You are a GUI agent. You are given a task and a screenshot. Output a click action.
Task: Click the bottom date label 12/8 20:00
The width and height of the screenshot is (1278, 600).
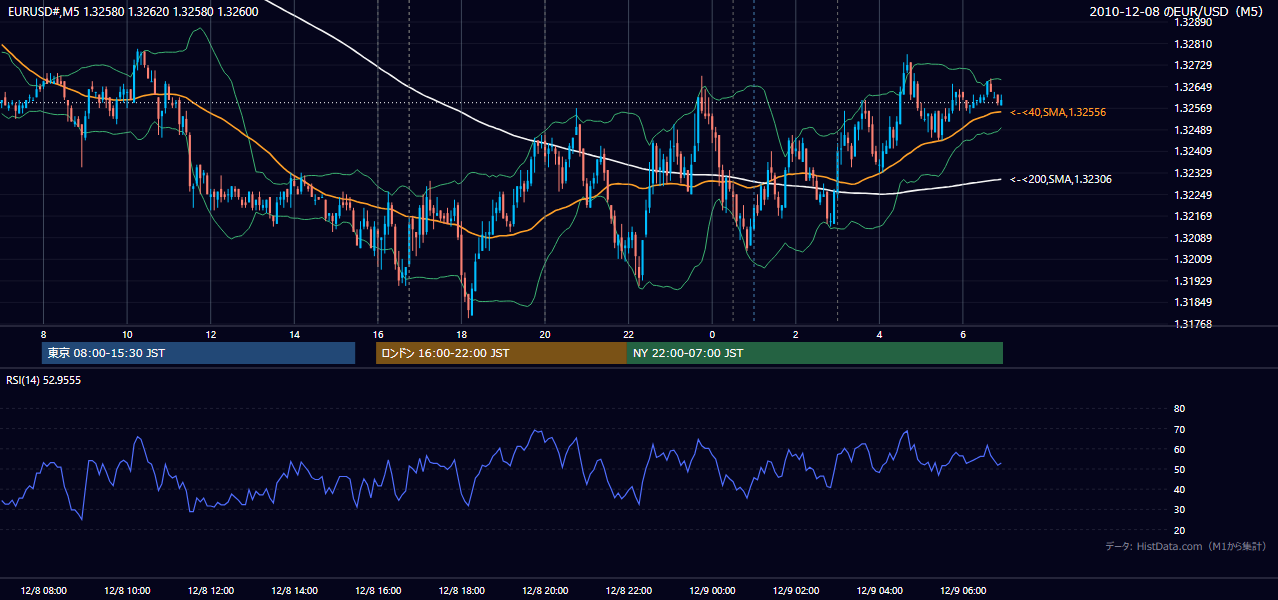545,590
